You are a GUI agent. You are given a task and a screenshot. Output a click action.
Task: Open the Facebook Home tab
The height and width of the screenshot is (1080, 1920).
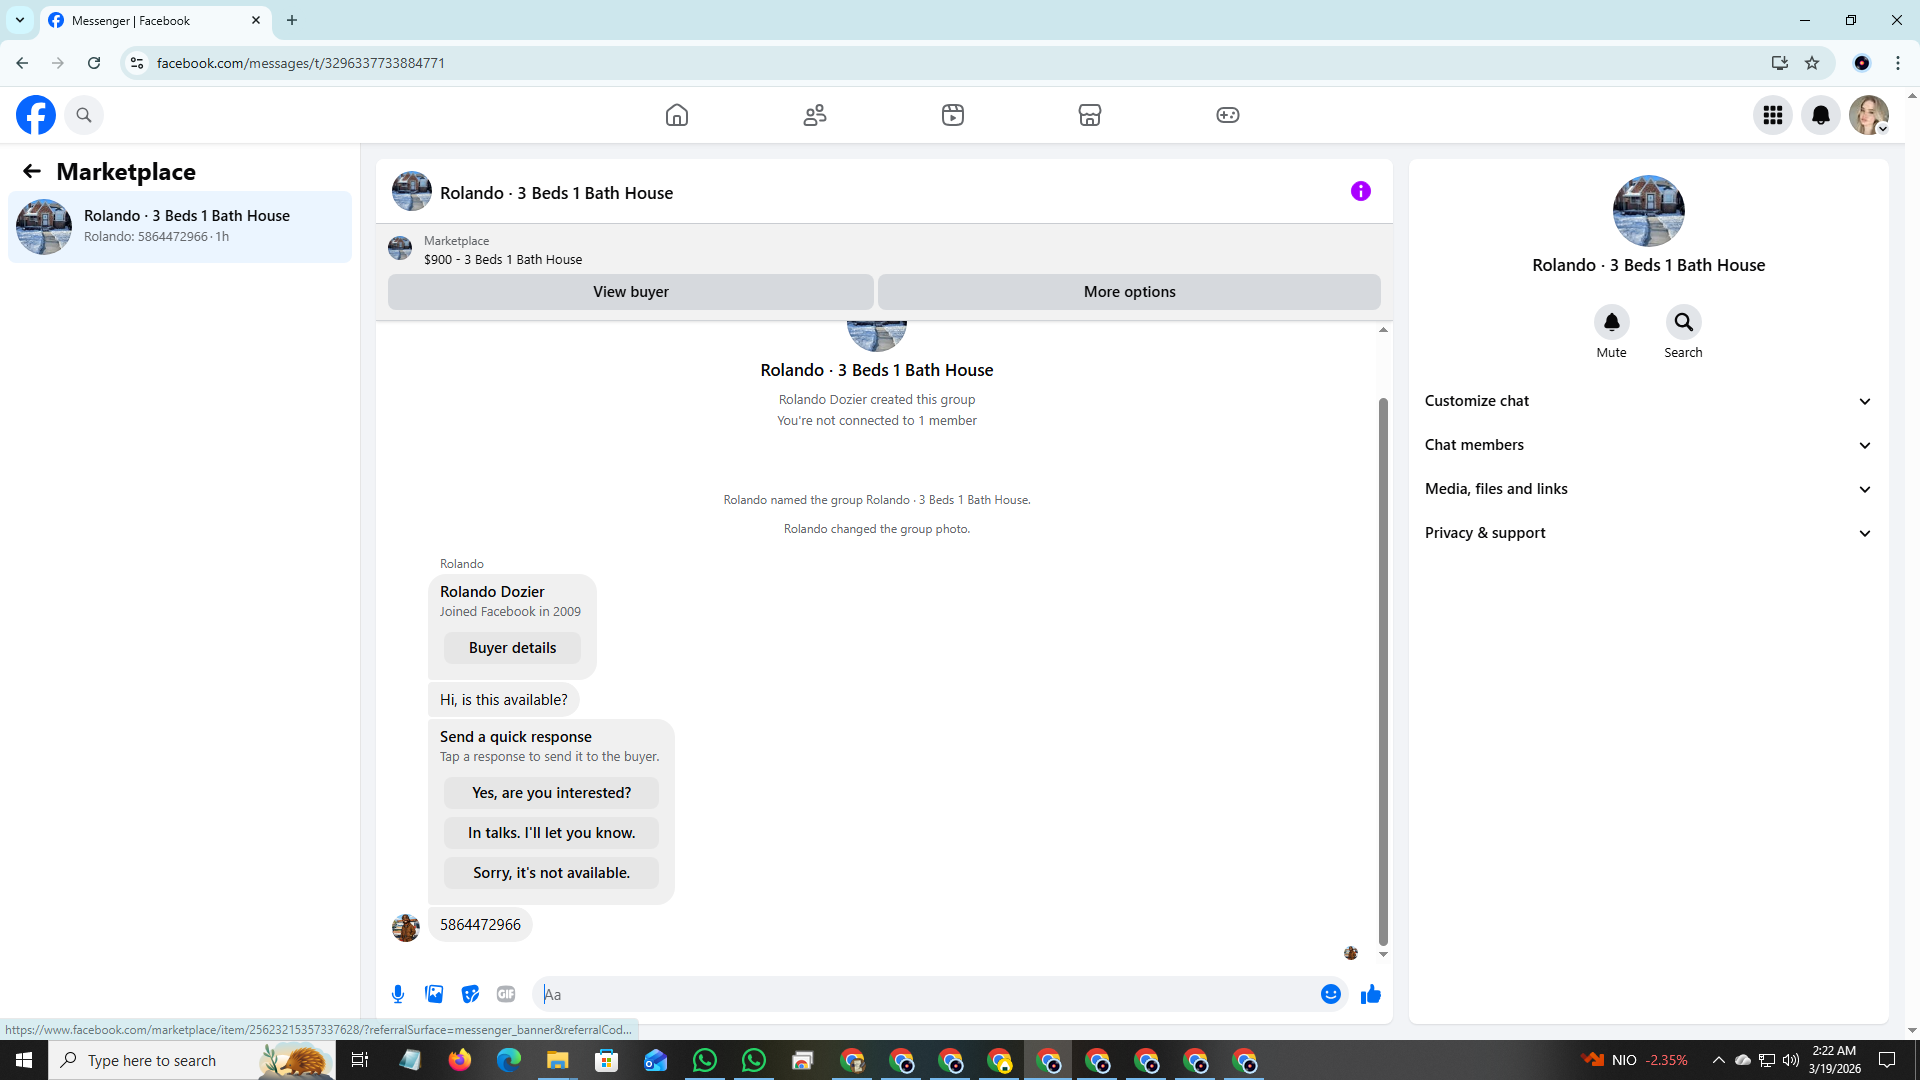point(677,115)
